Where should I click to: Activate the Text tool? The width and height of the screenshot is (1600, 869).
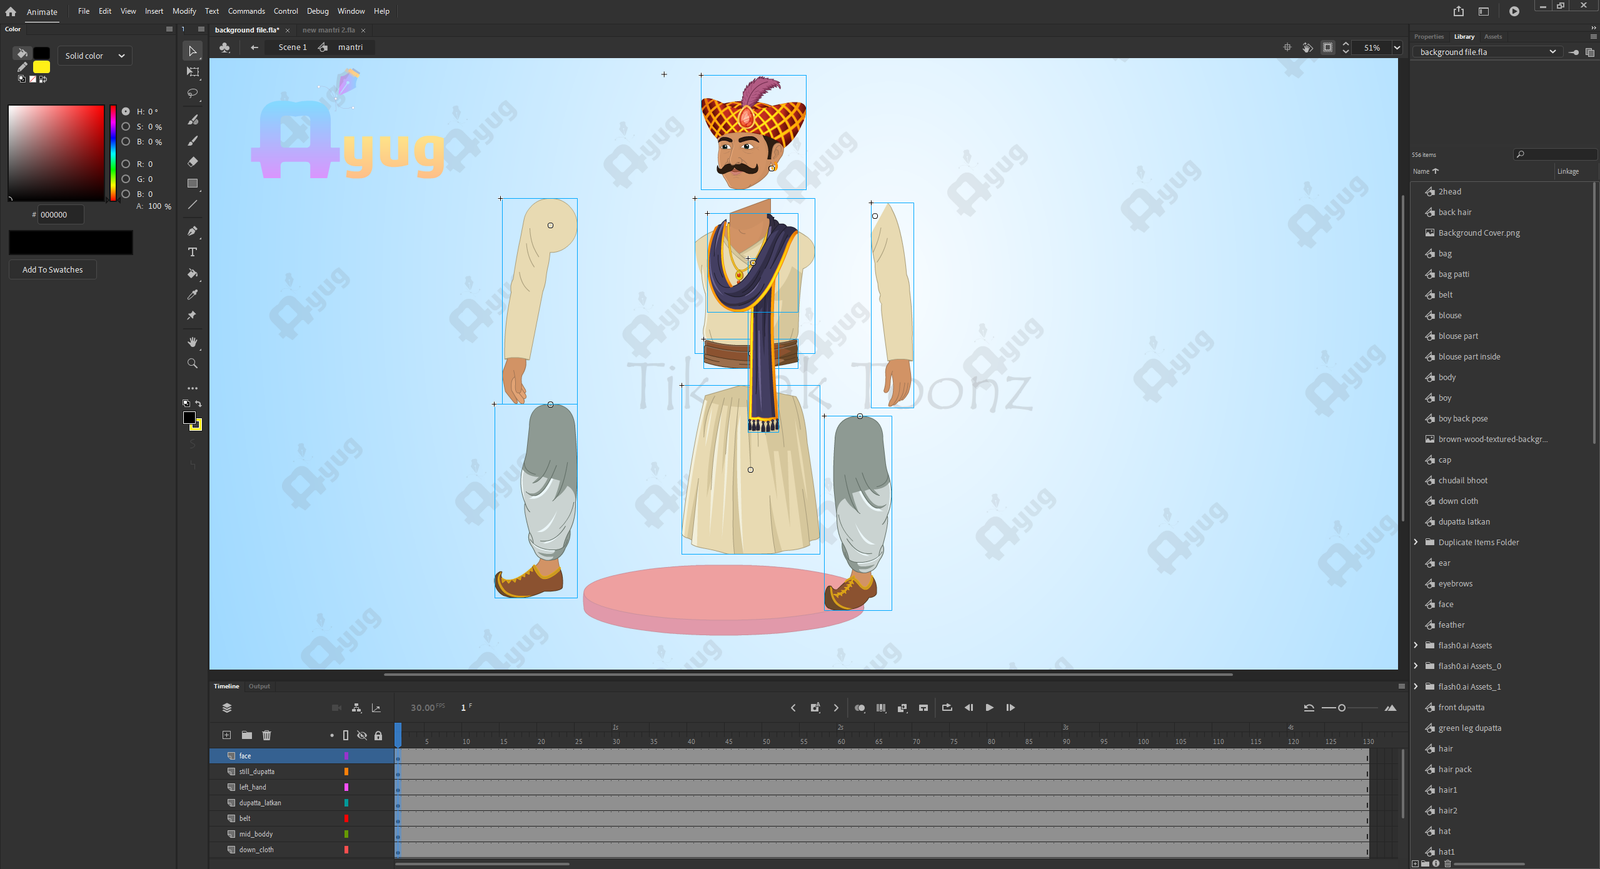tap(193, 252)
